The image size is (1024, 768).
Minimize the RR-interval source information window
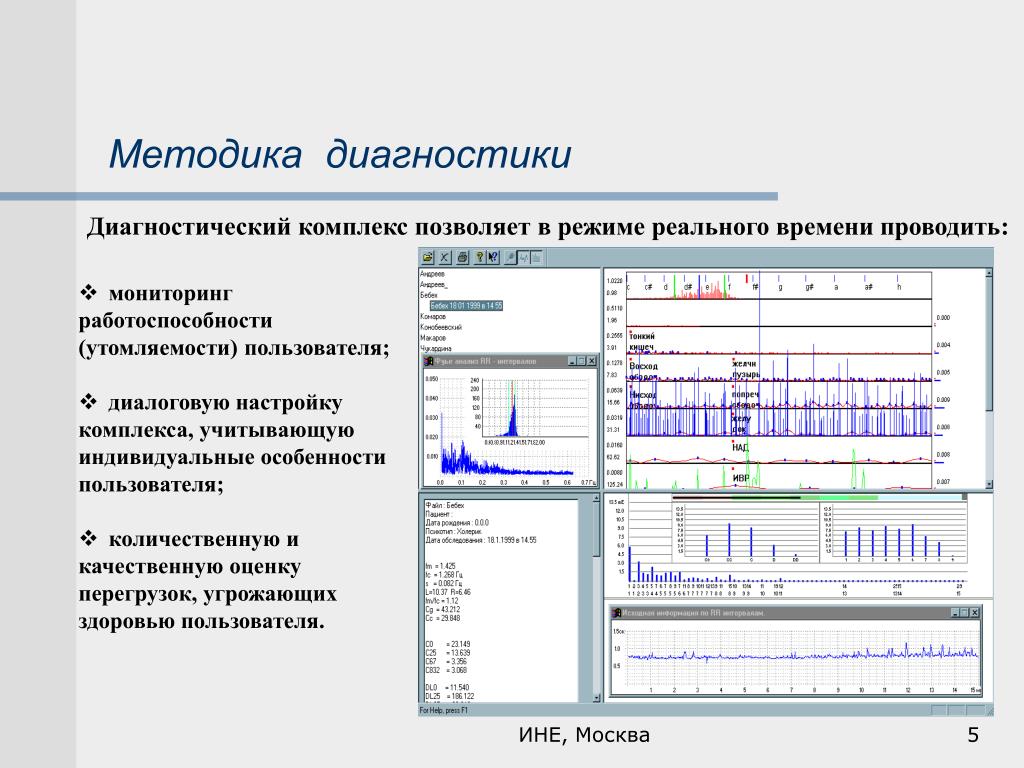[x=955, y=613]
